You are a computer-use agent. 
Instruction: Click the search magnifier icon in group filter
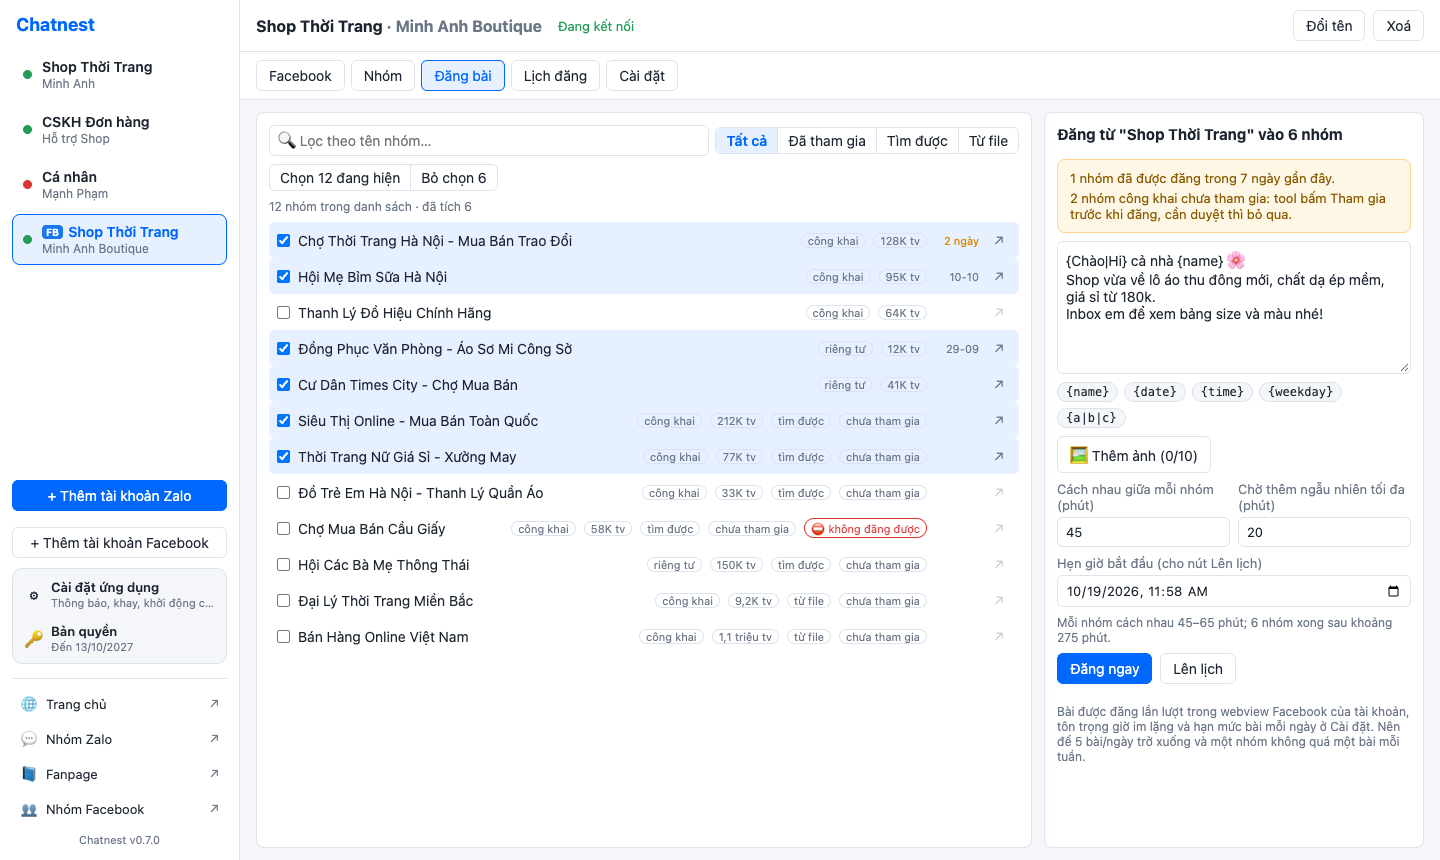pos(287,141)
